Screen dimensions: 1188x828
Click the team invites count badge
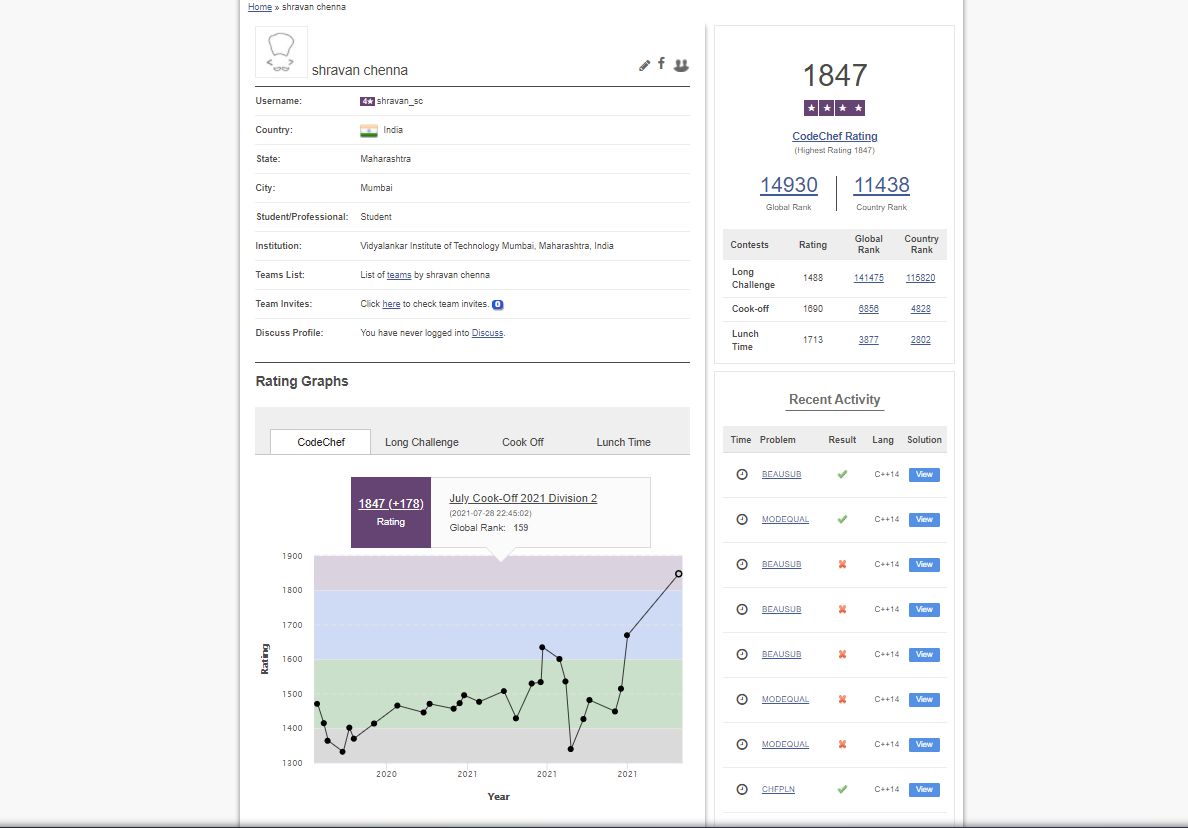coord(498,305)
